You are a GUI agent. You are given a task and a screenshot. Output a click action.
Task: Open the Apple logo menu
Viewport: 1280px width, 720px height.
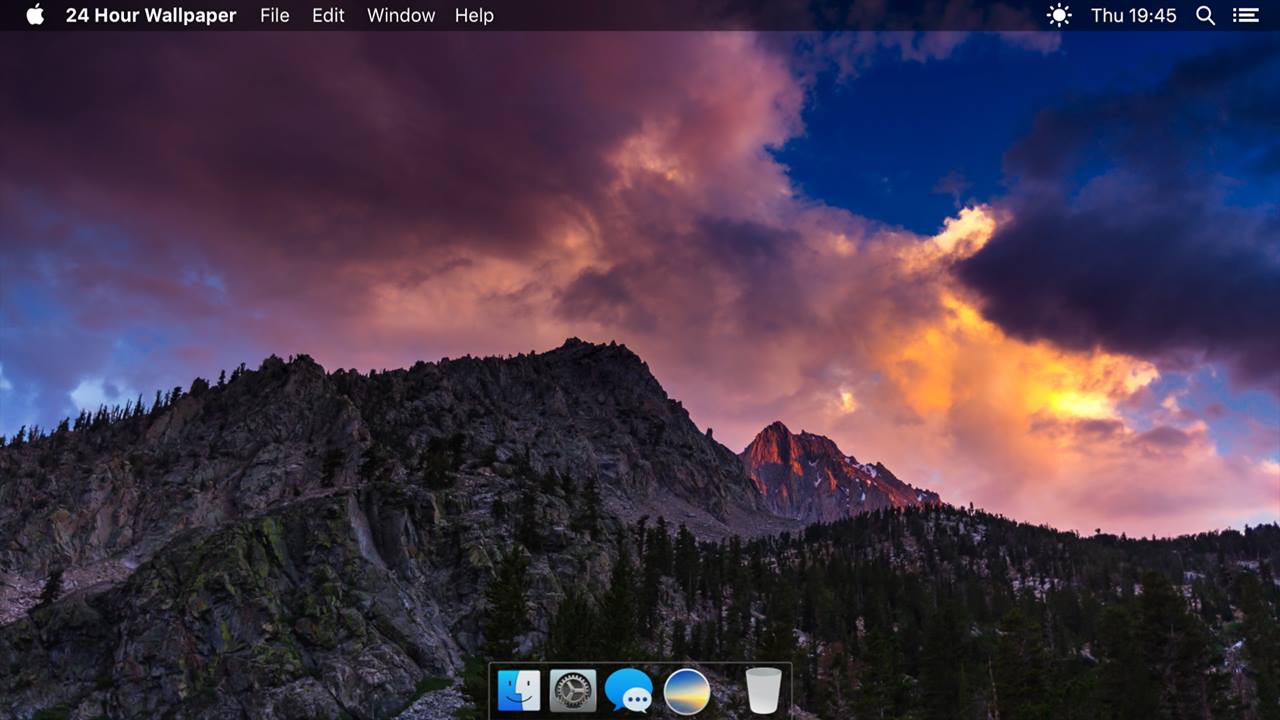(x=35, y=15)
